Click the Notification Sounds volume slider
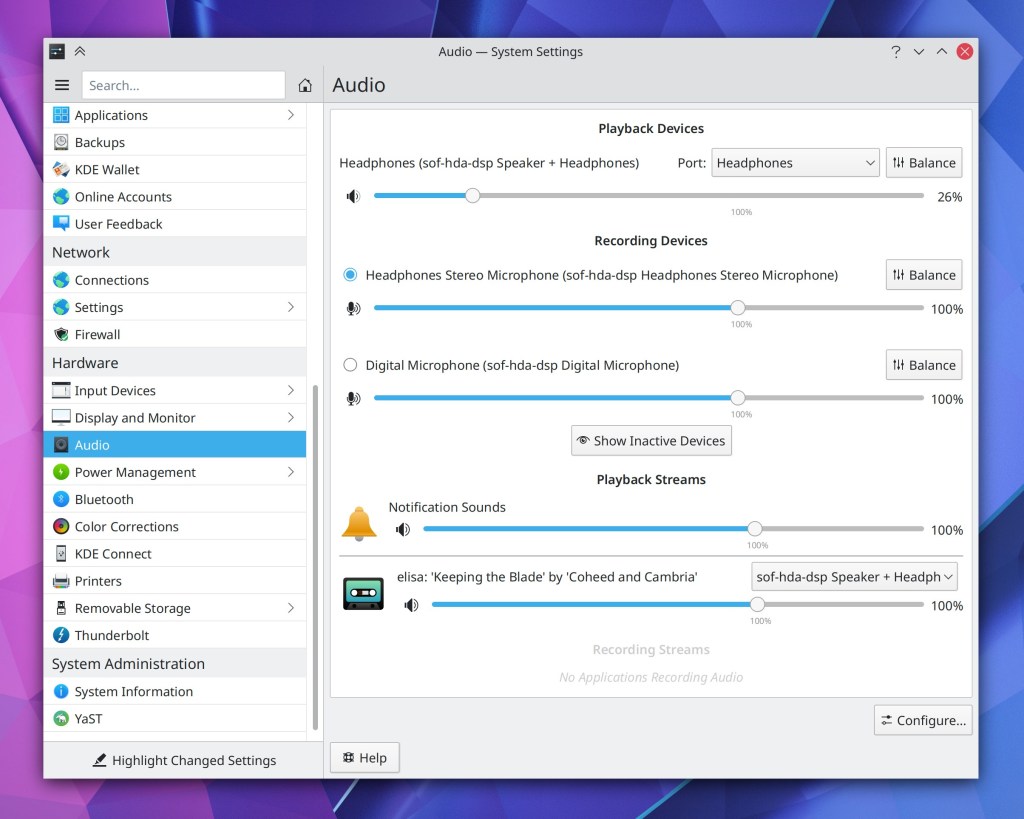Screen dimensions: 1024x819 [x=673, y=530]
